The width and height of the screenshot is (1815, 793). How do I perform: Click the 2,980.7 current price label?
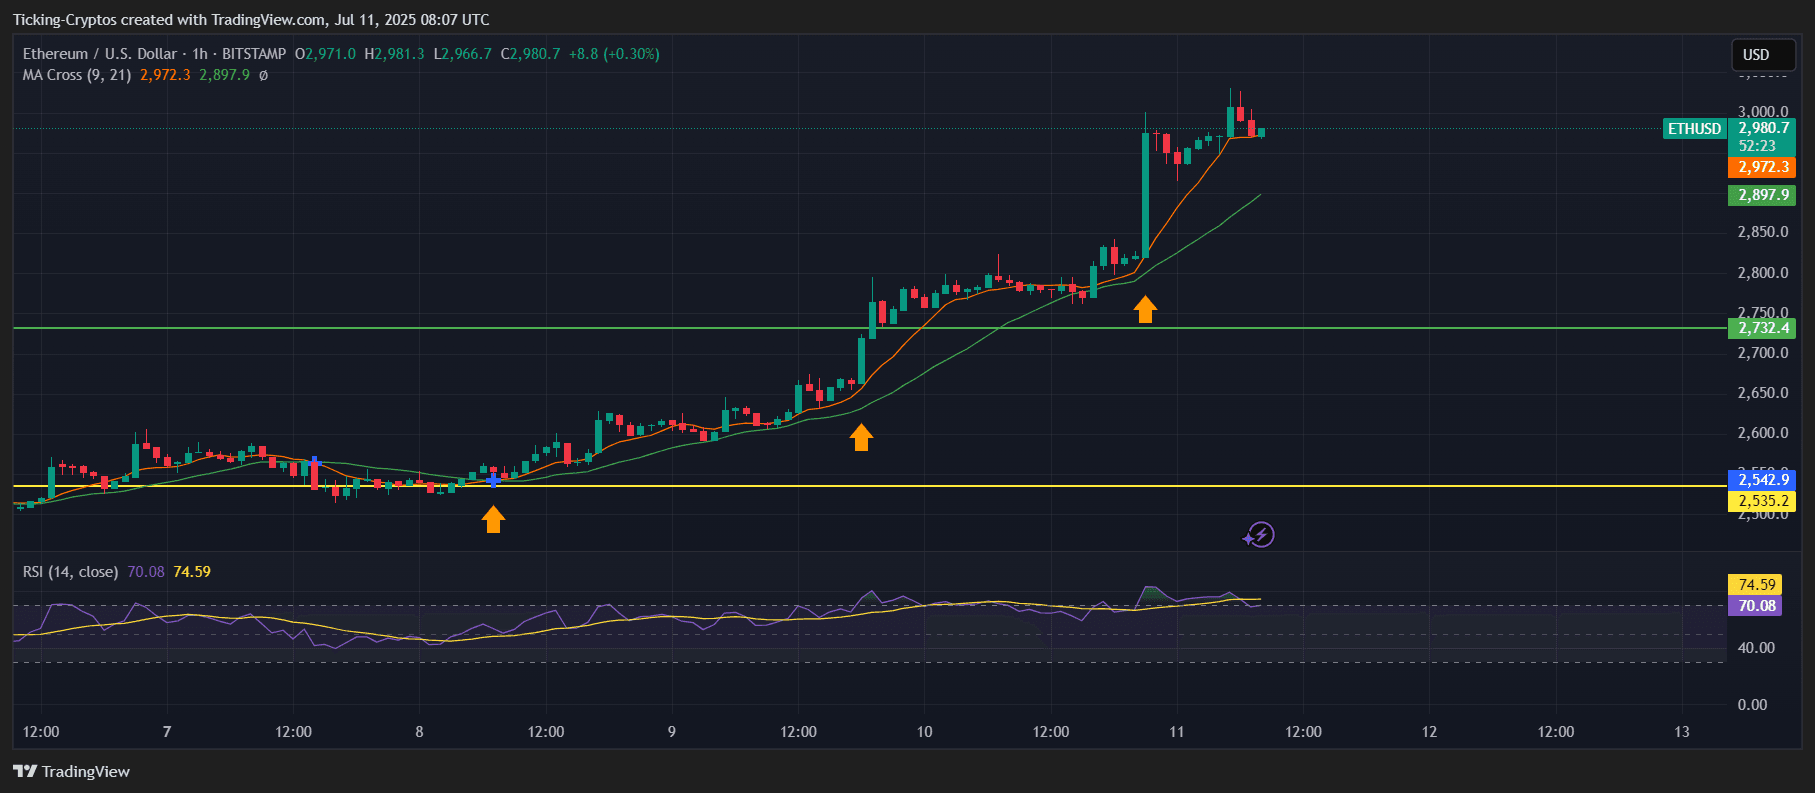point(1762,128)
